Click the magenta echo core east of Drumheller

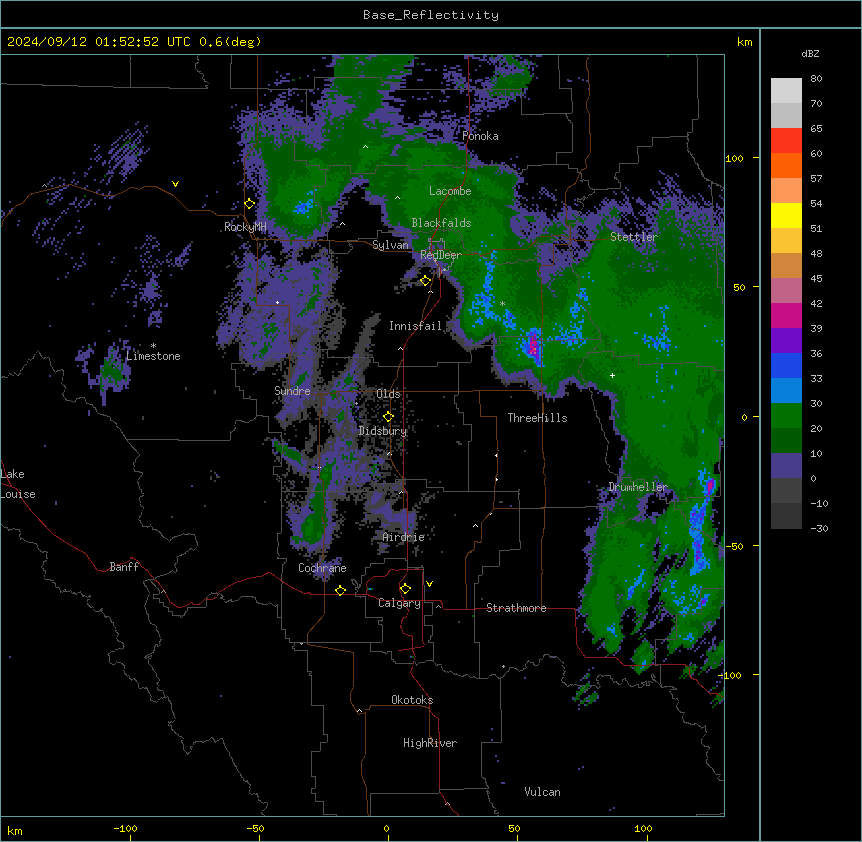click(710, 486)
